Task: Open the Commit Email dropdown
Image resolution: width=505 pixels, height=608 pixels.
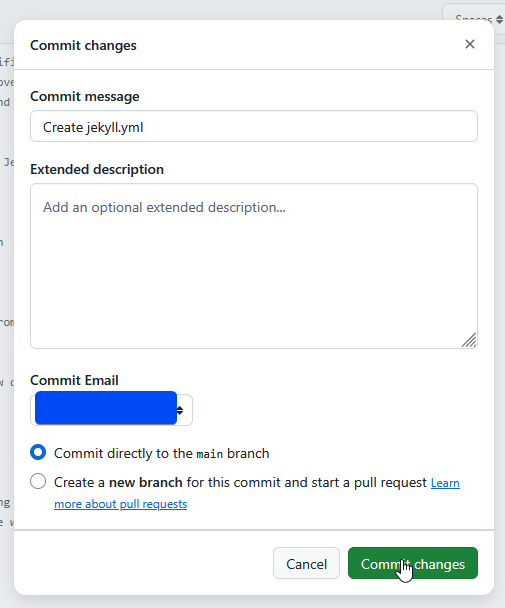Action: tap(111, 410)
